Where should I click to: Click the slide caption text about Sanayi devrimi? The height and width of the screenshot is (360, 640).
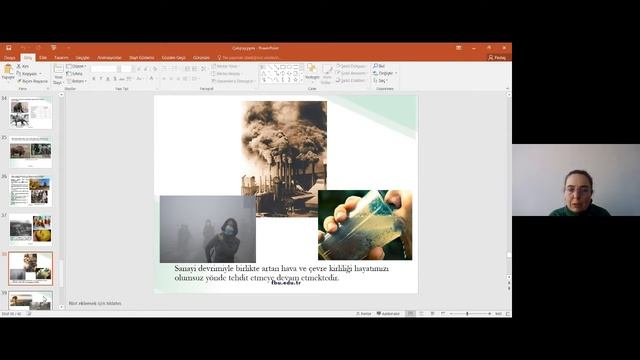(281, 273)
